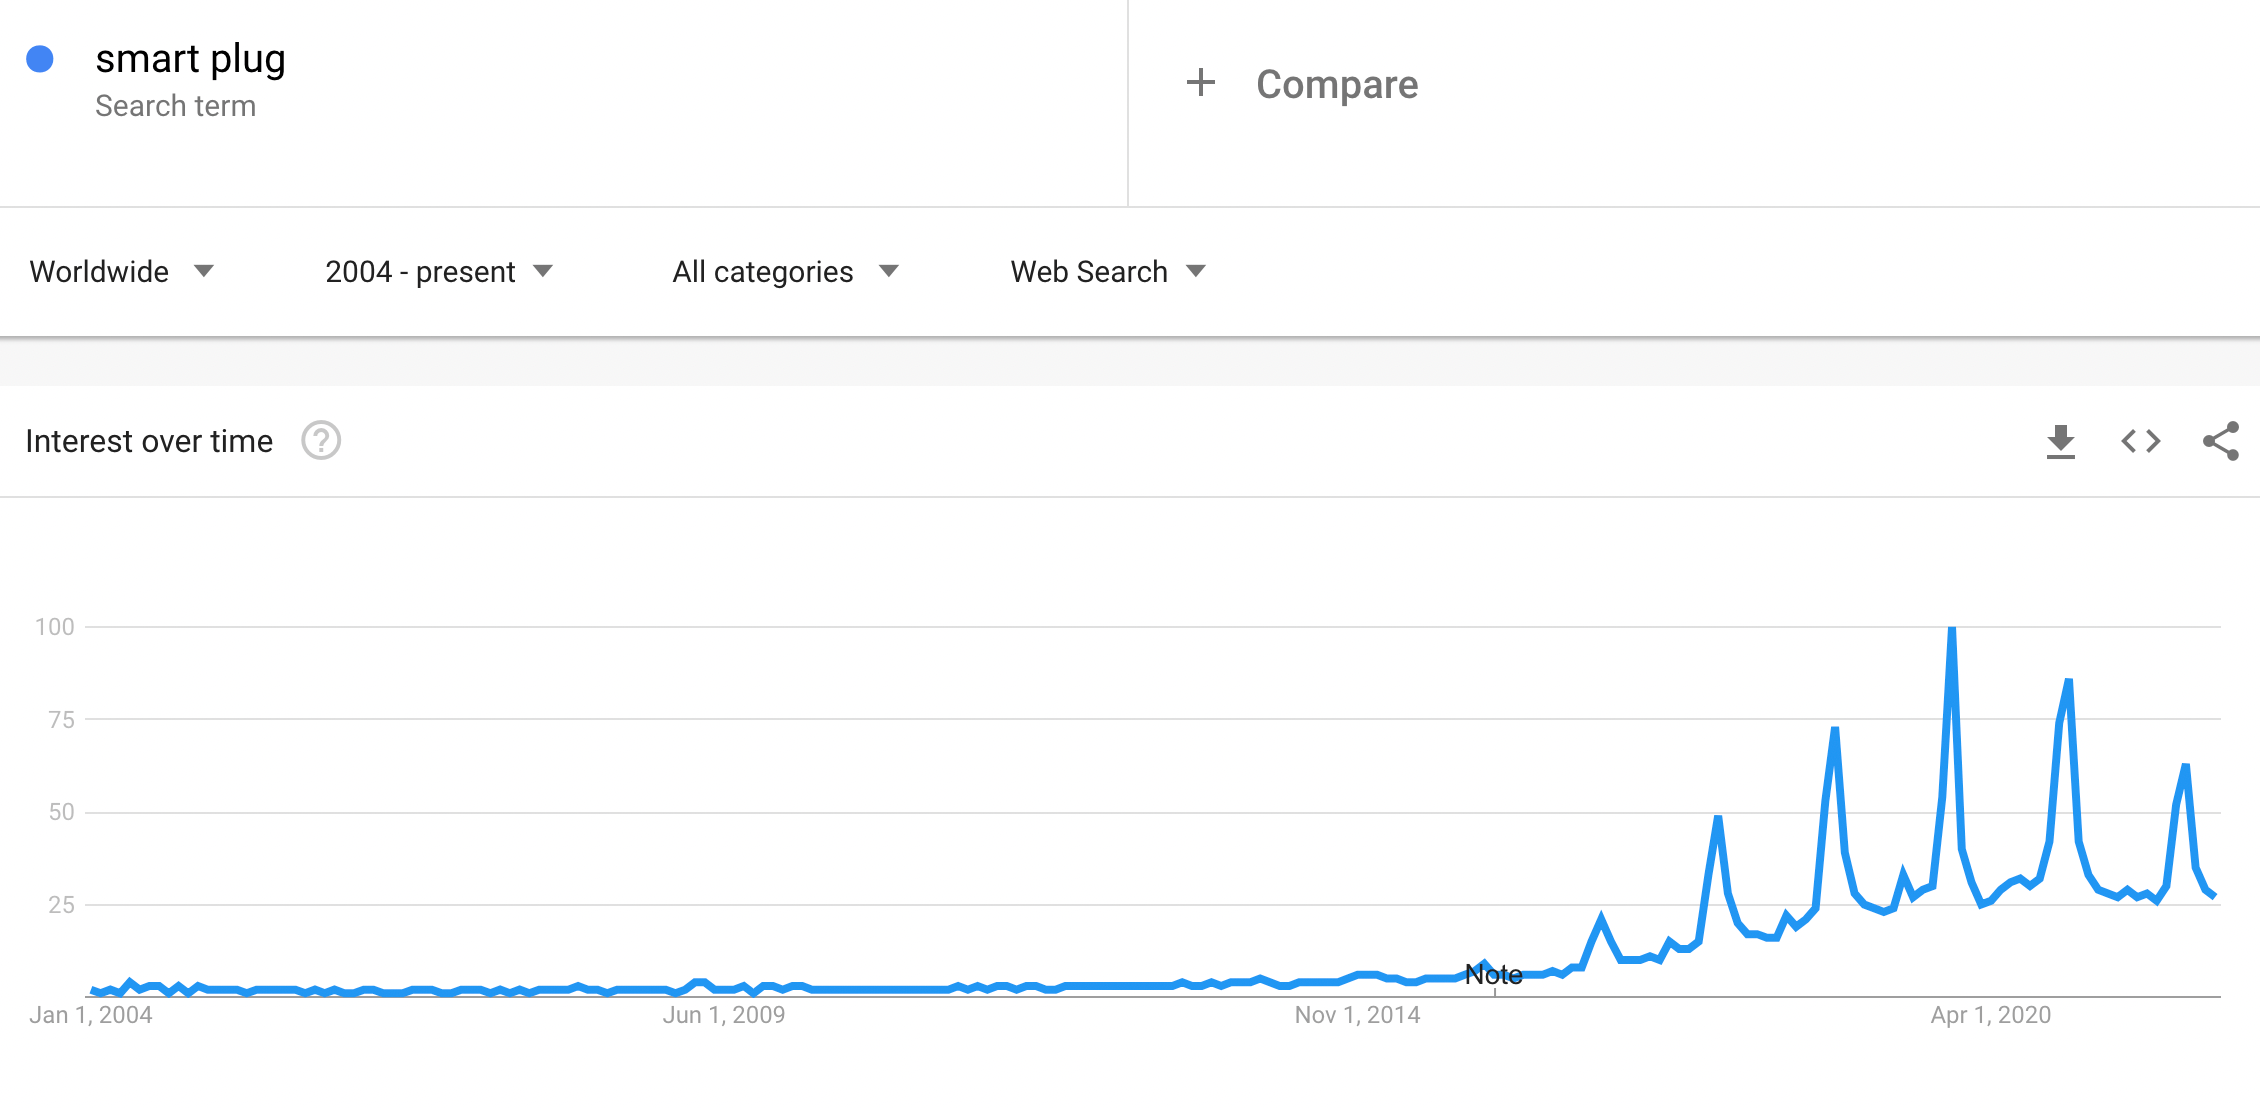Click the Interest over time heading
The image size is (2260, 1108).
coord(149,441)
